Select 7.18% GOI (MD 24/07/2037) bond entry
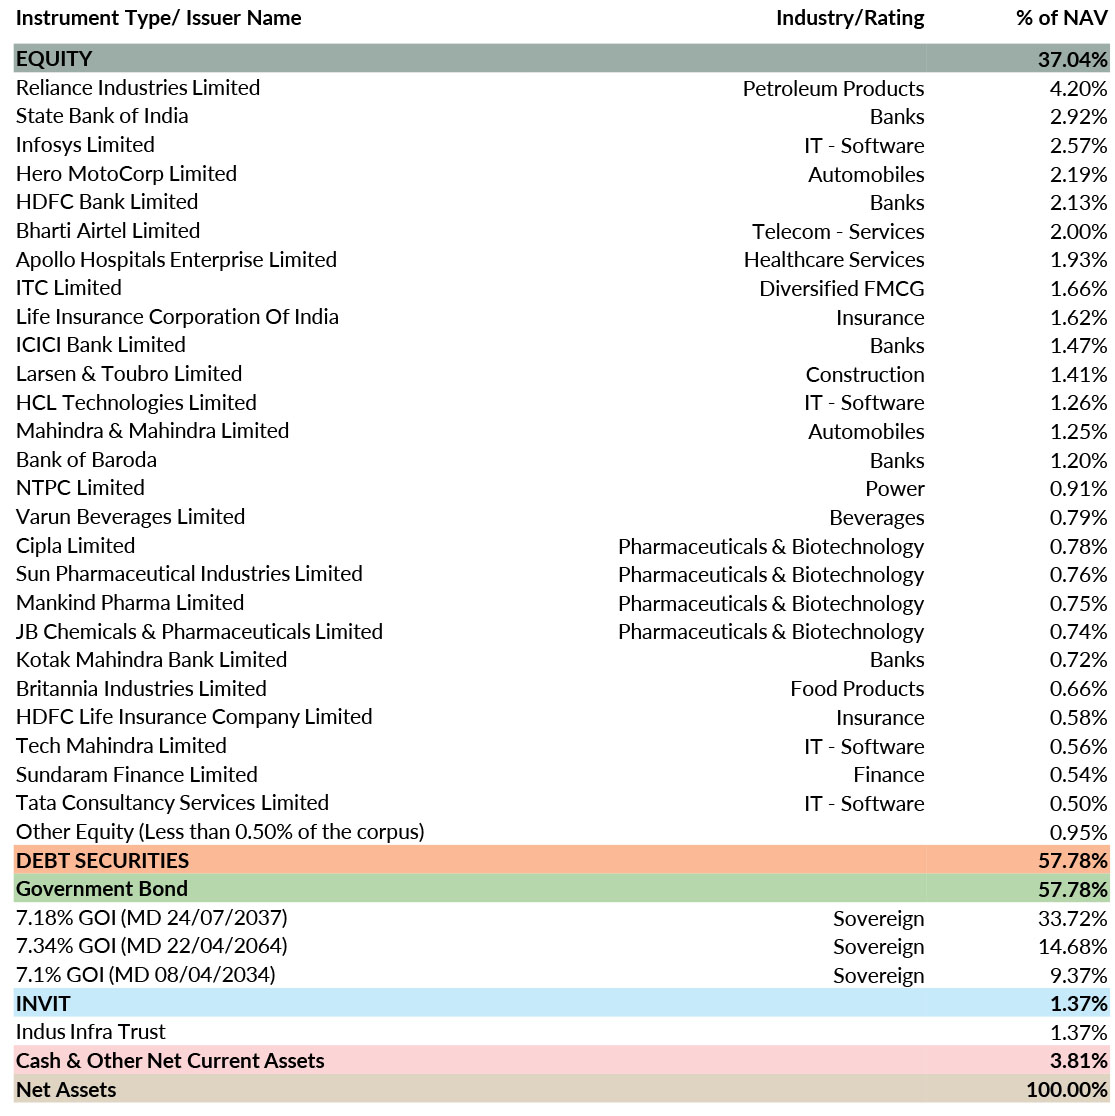Image resolution: width=1115 pixels, height=1116 pixels. (151, 918)
